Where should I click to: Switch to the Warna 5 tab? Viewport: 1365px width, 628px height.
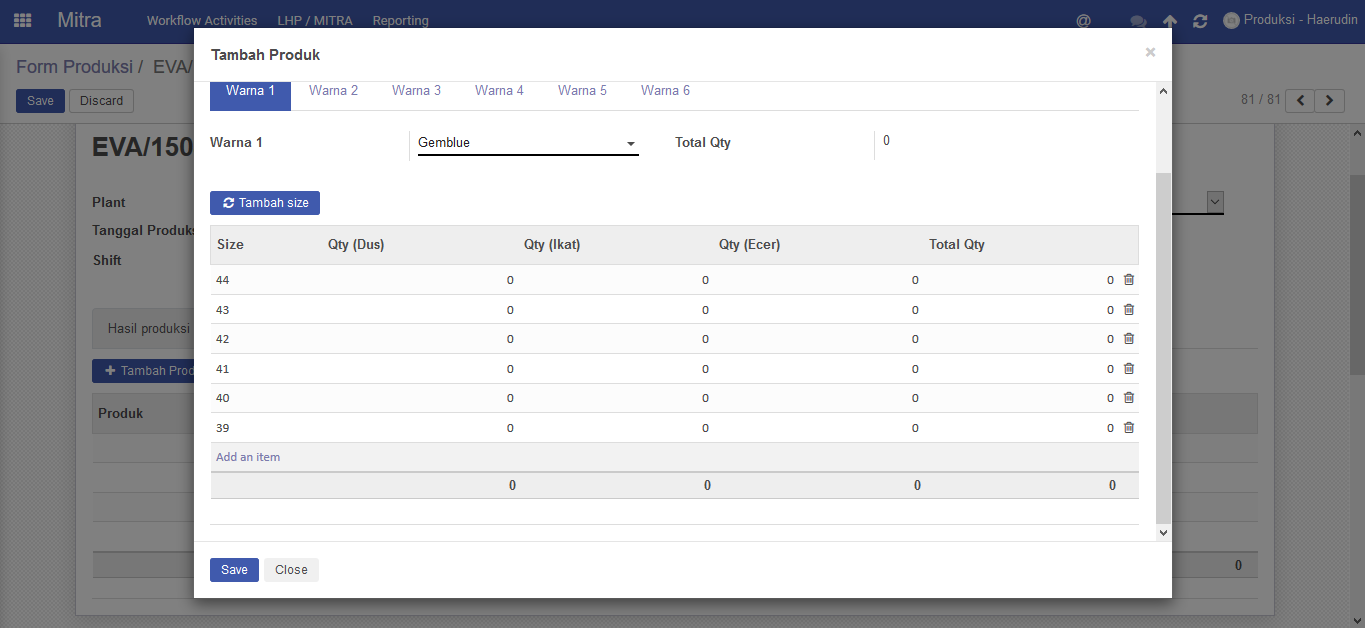582,91
